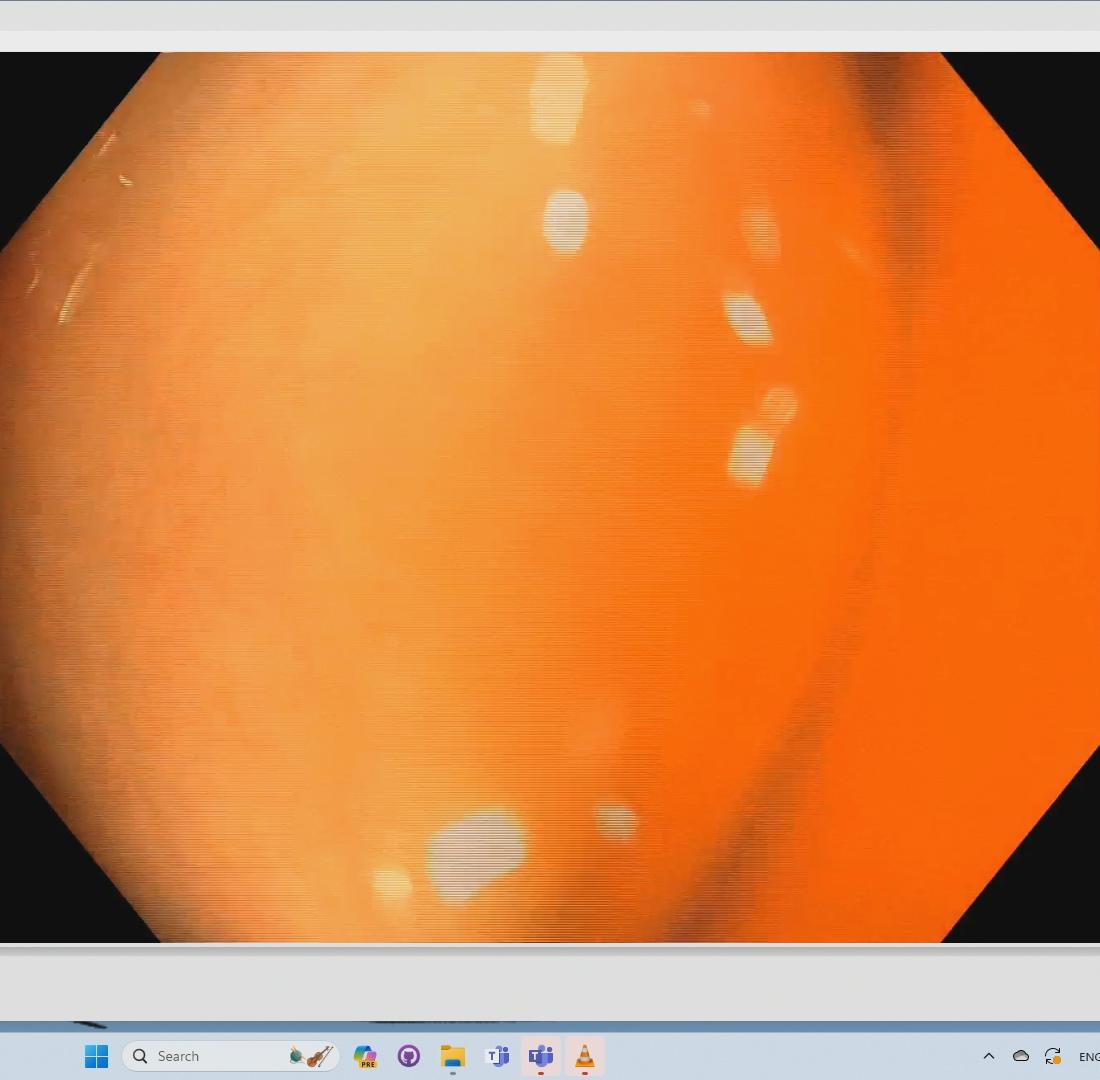
Task: Open the sync status tray icon
Action: click(x=1052, y=1055)
